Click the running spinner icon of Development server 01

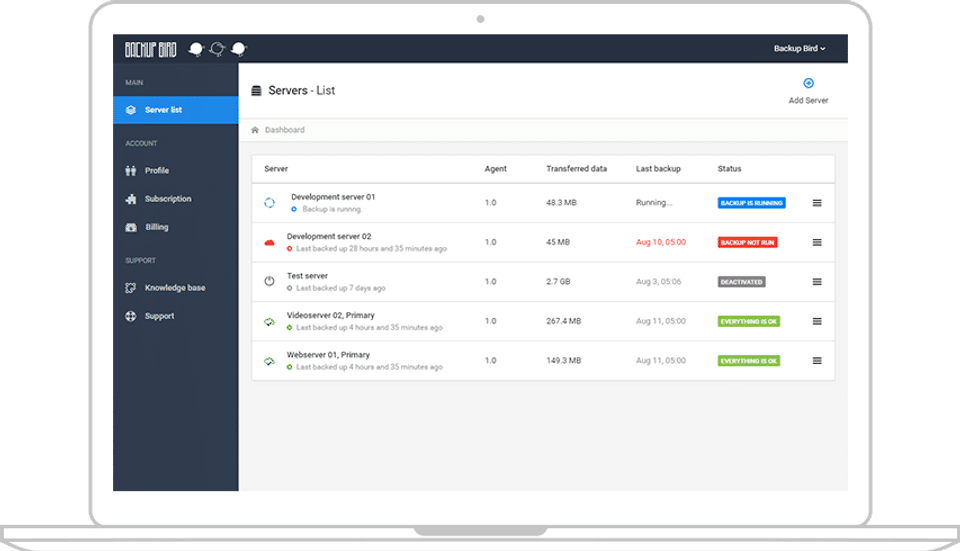point(269,203)
